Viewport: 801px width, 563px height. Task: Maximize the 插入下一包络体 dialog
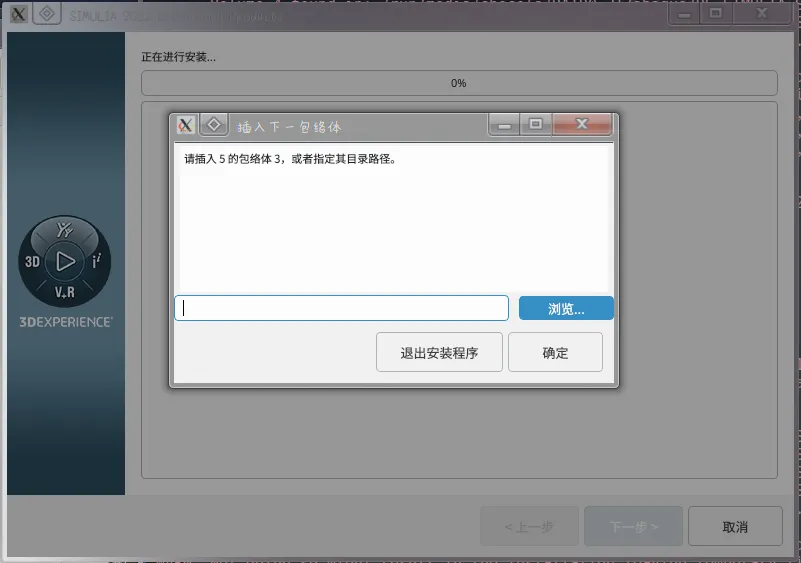pos(536,124)
